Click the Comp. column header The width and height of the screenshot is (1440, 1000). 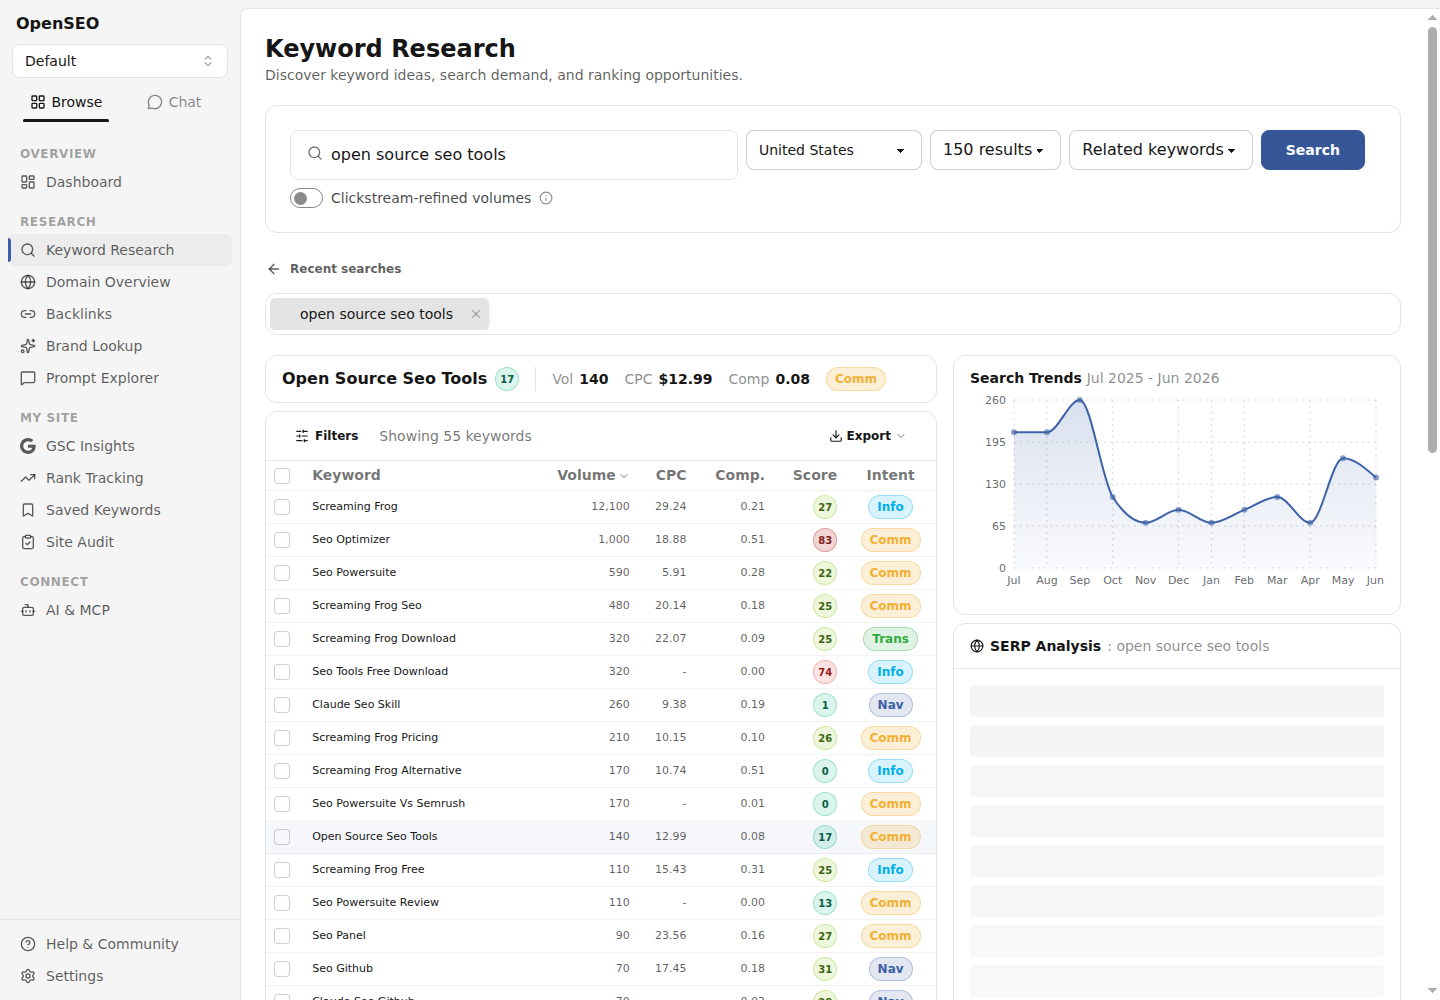[x=740, y=475]
